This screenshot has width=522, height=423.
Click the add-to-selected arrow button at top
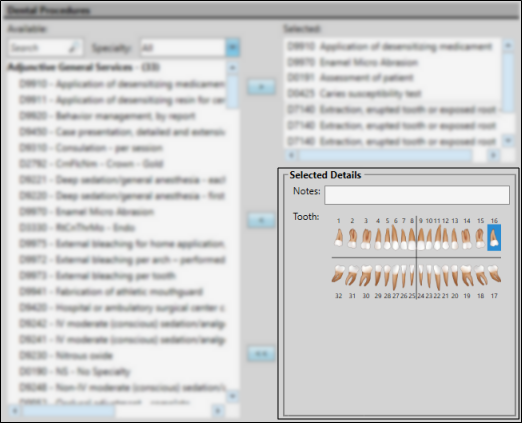click(261, 87)
